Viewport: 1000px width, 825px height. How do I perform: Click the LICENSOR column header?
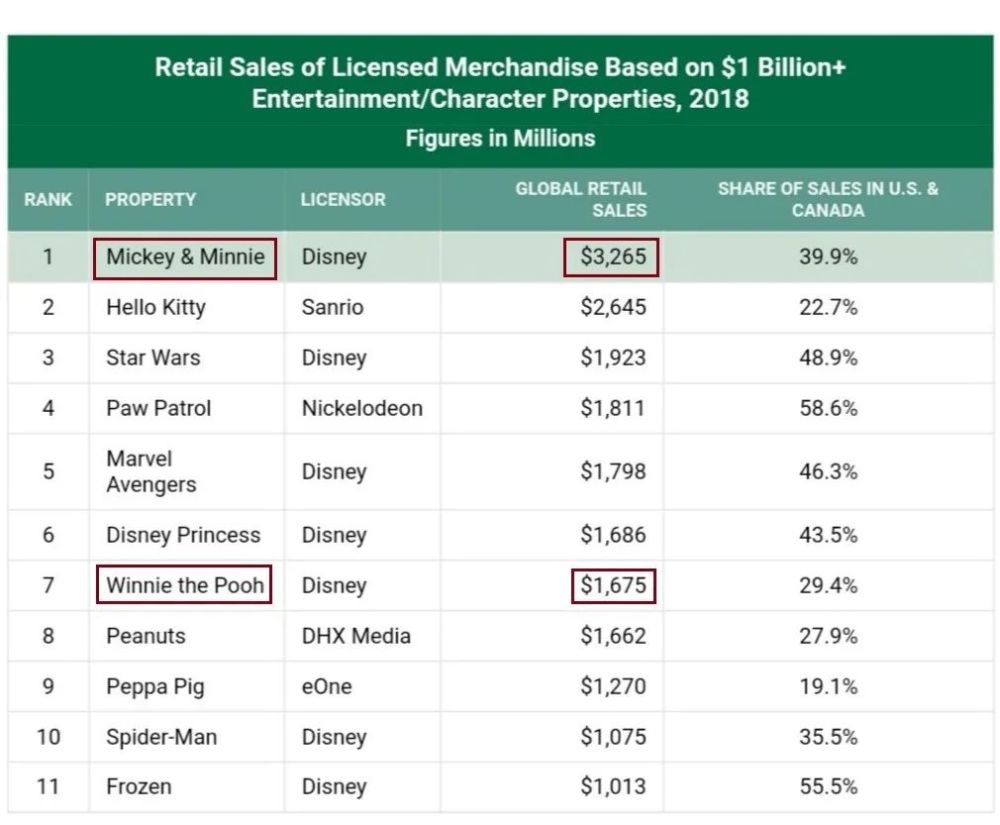coord(342,199)
